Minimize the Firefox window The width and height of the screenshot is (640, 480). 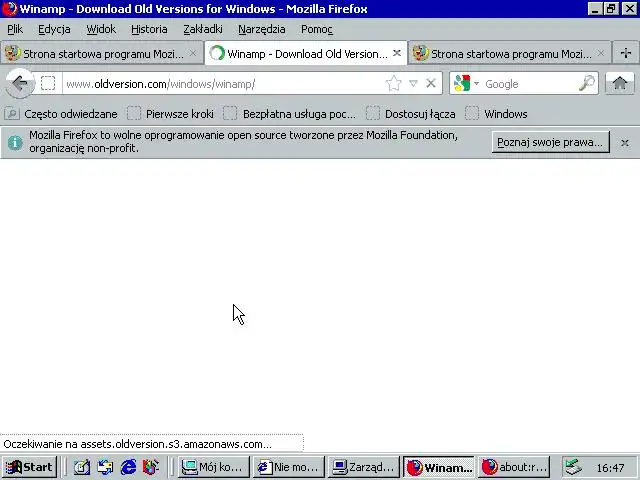click(595, 9)
